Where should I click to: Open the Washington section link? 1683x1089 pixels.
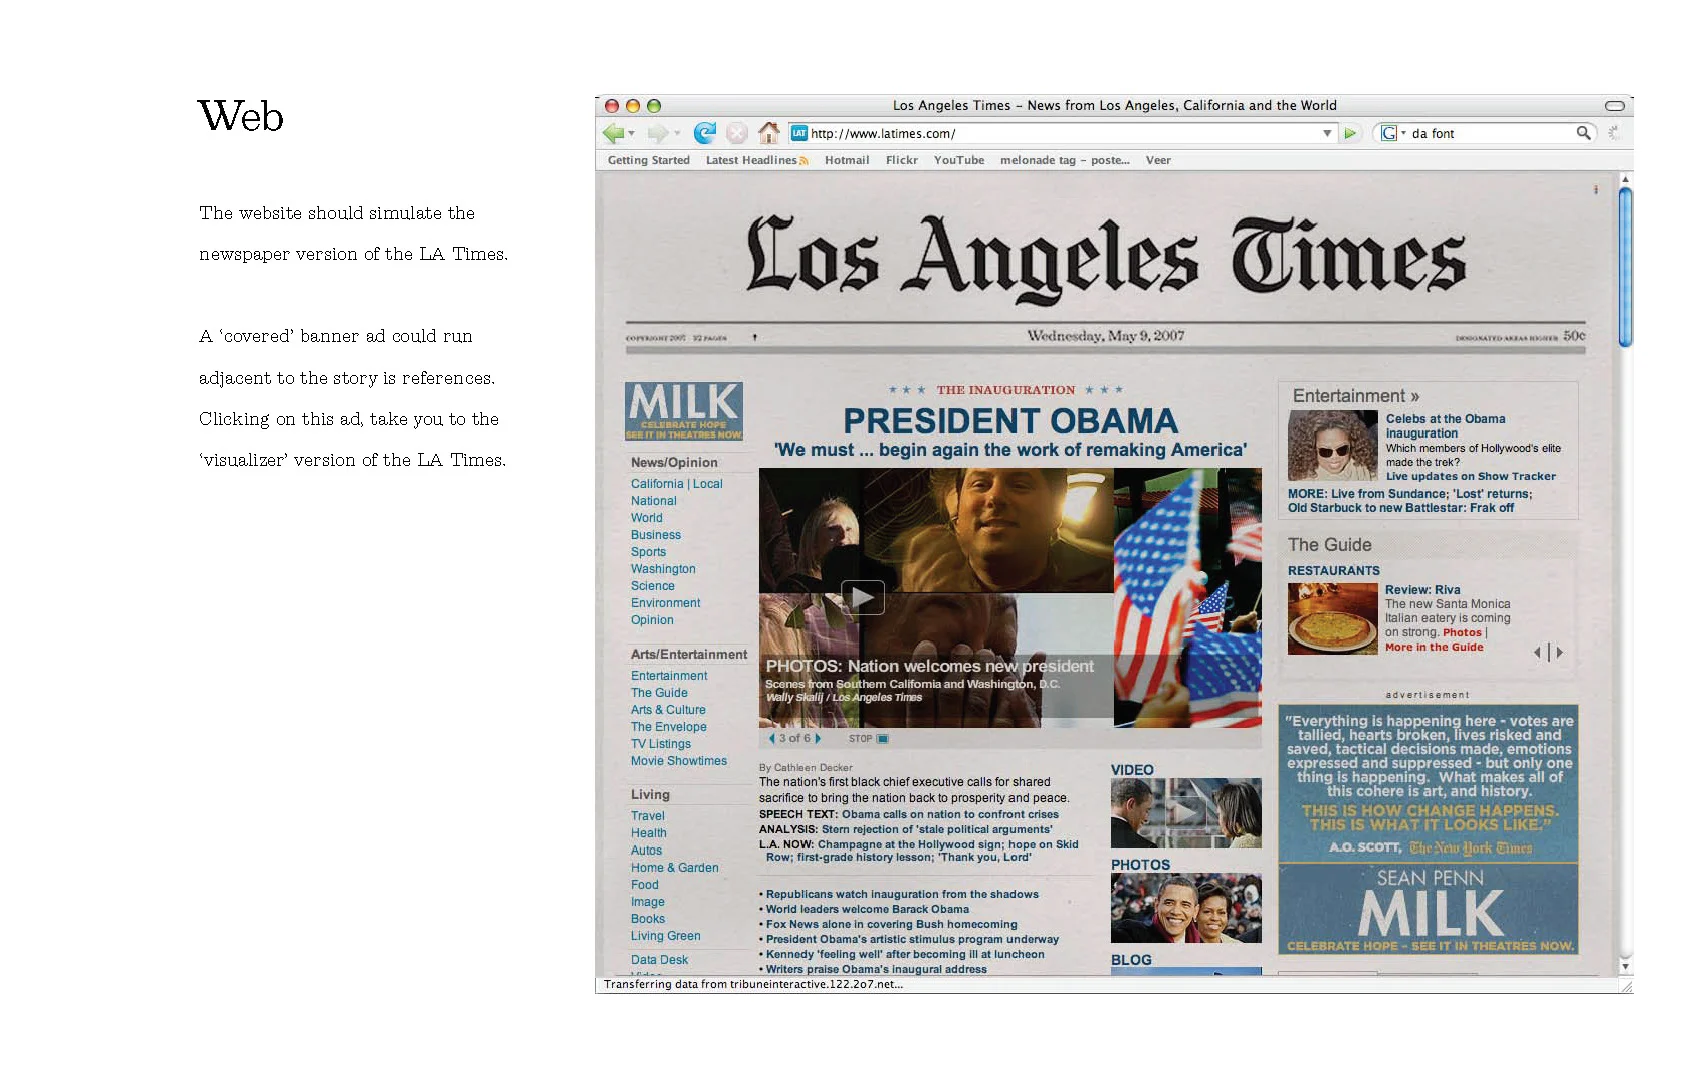[x=663, y=569]
